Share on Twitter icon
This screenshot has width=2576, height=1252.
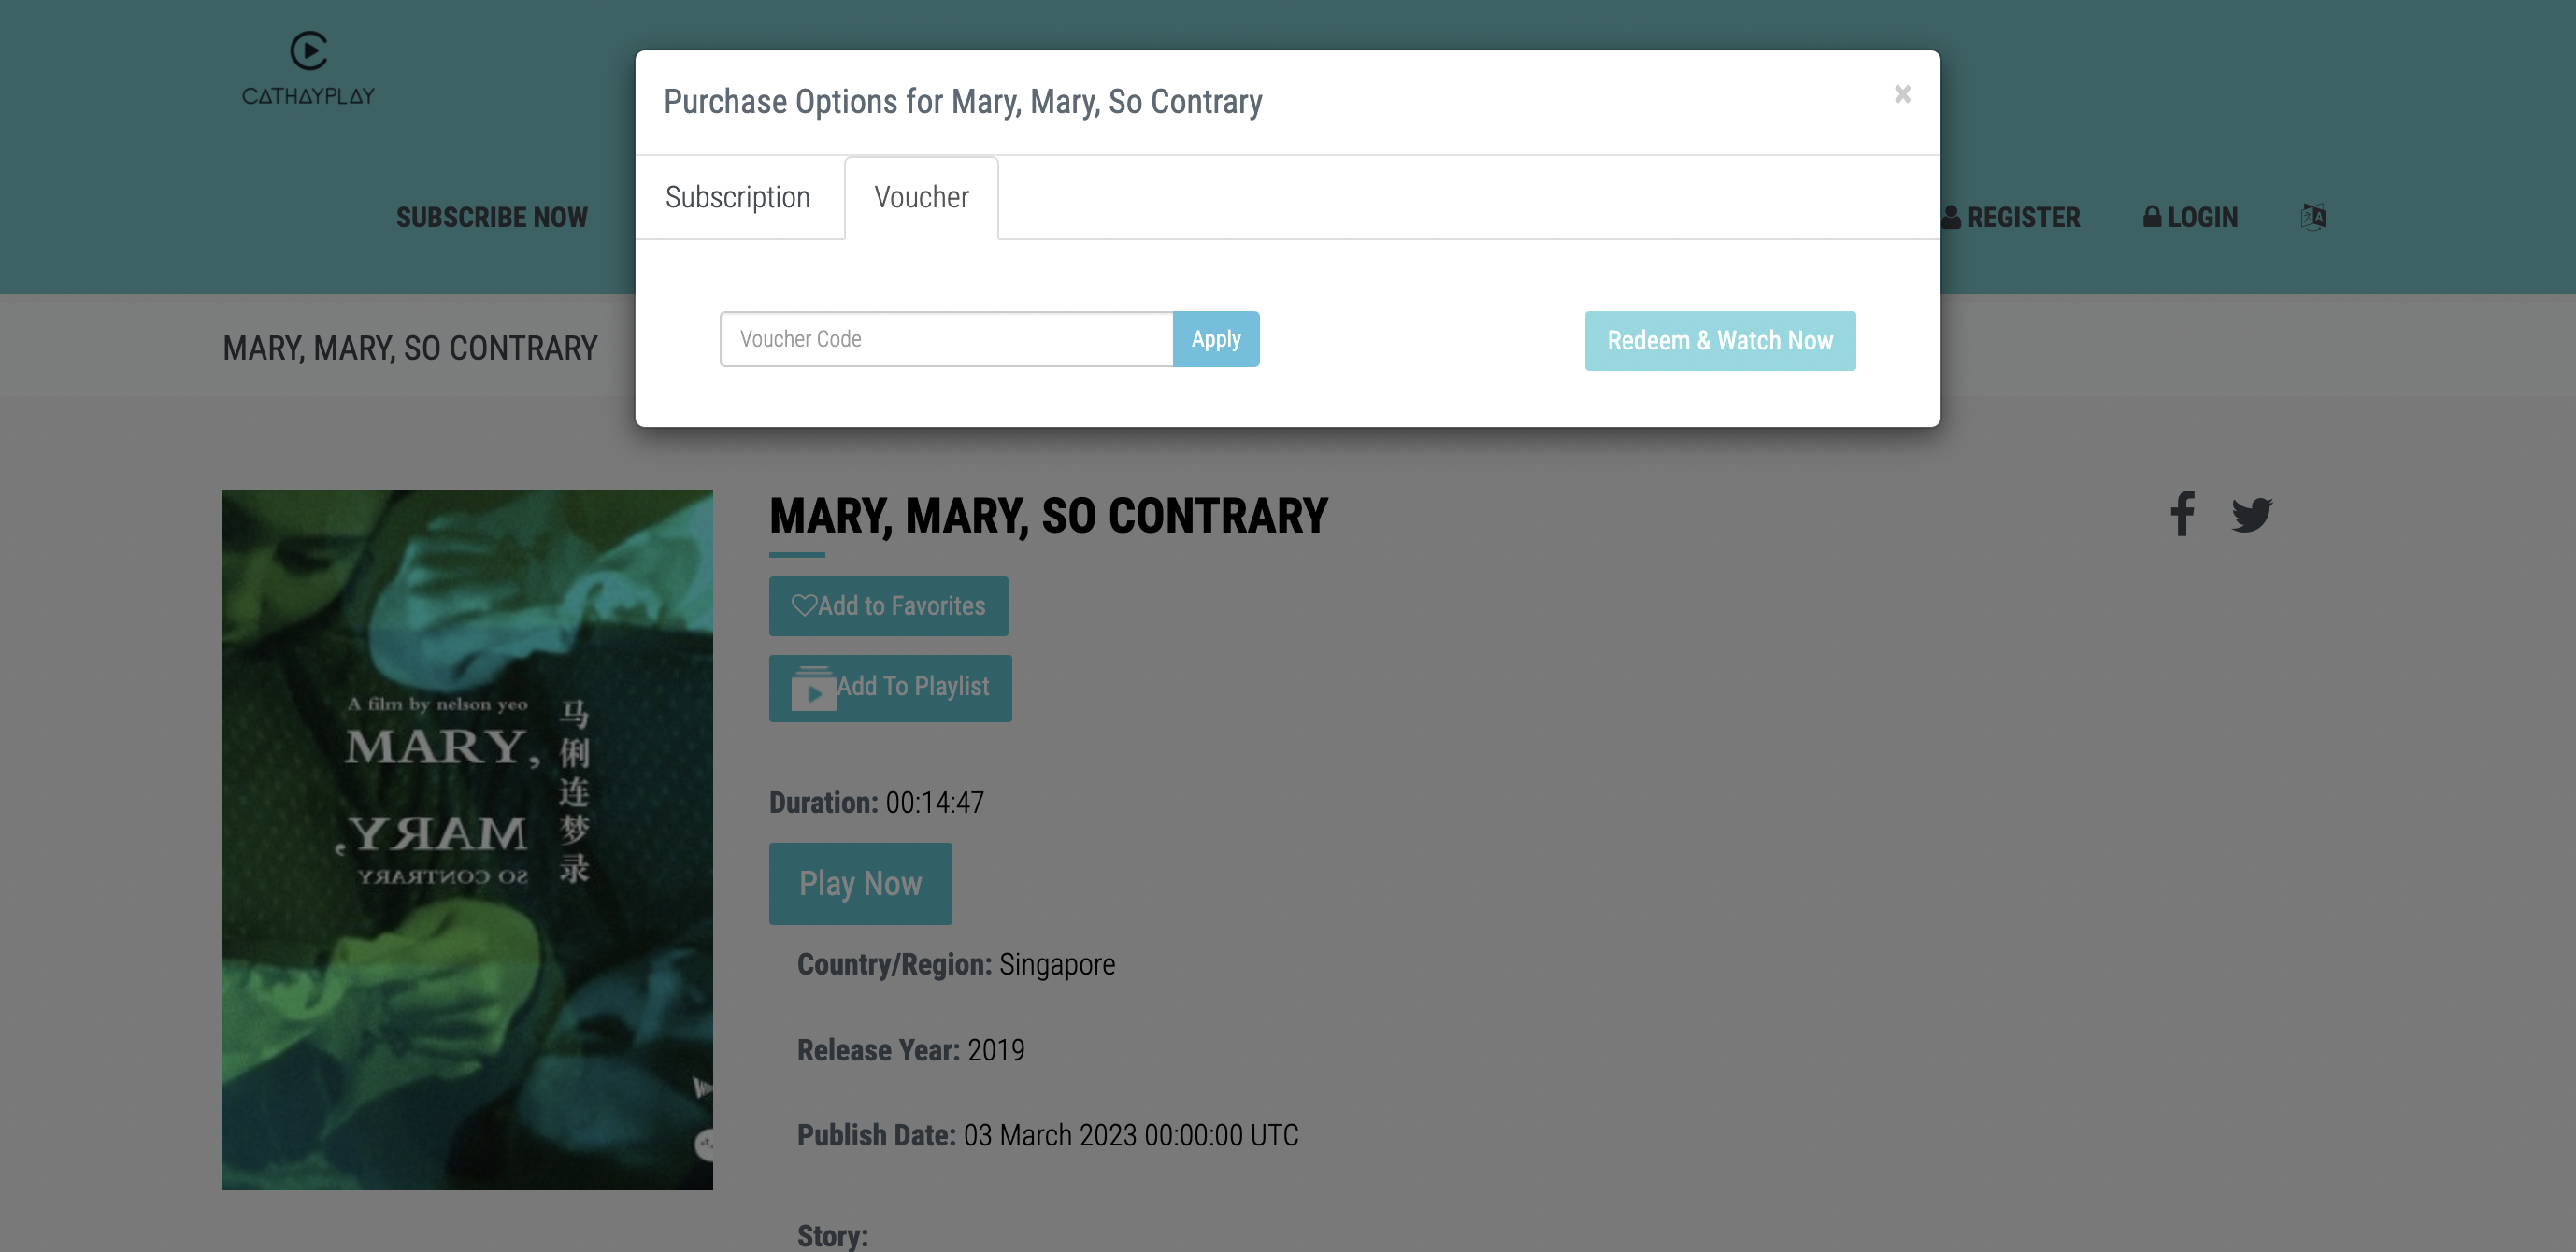pos(2251,514)
